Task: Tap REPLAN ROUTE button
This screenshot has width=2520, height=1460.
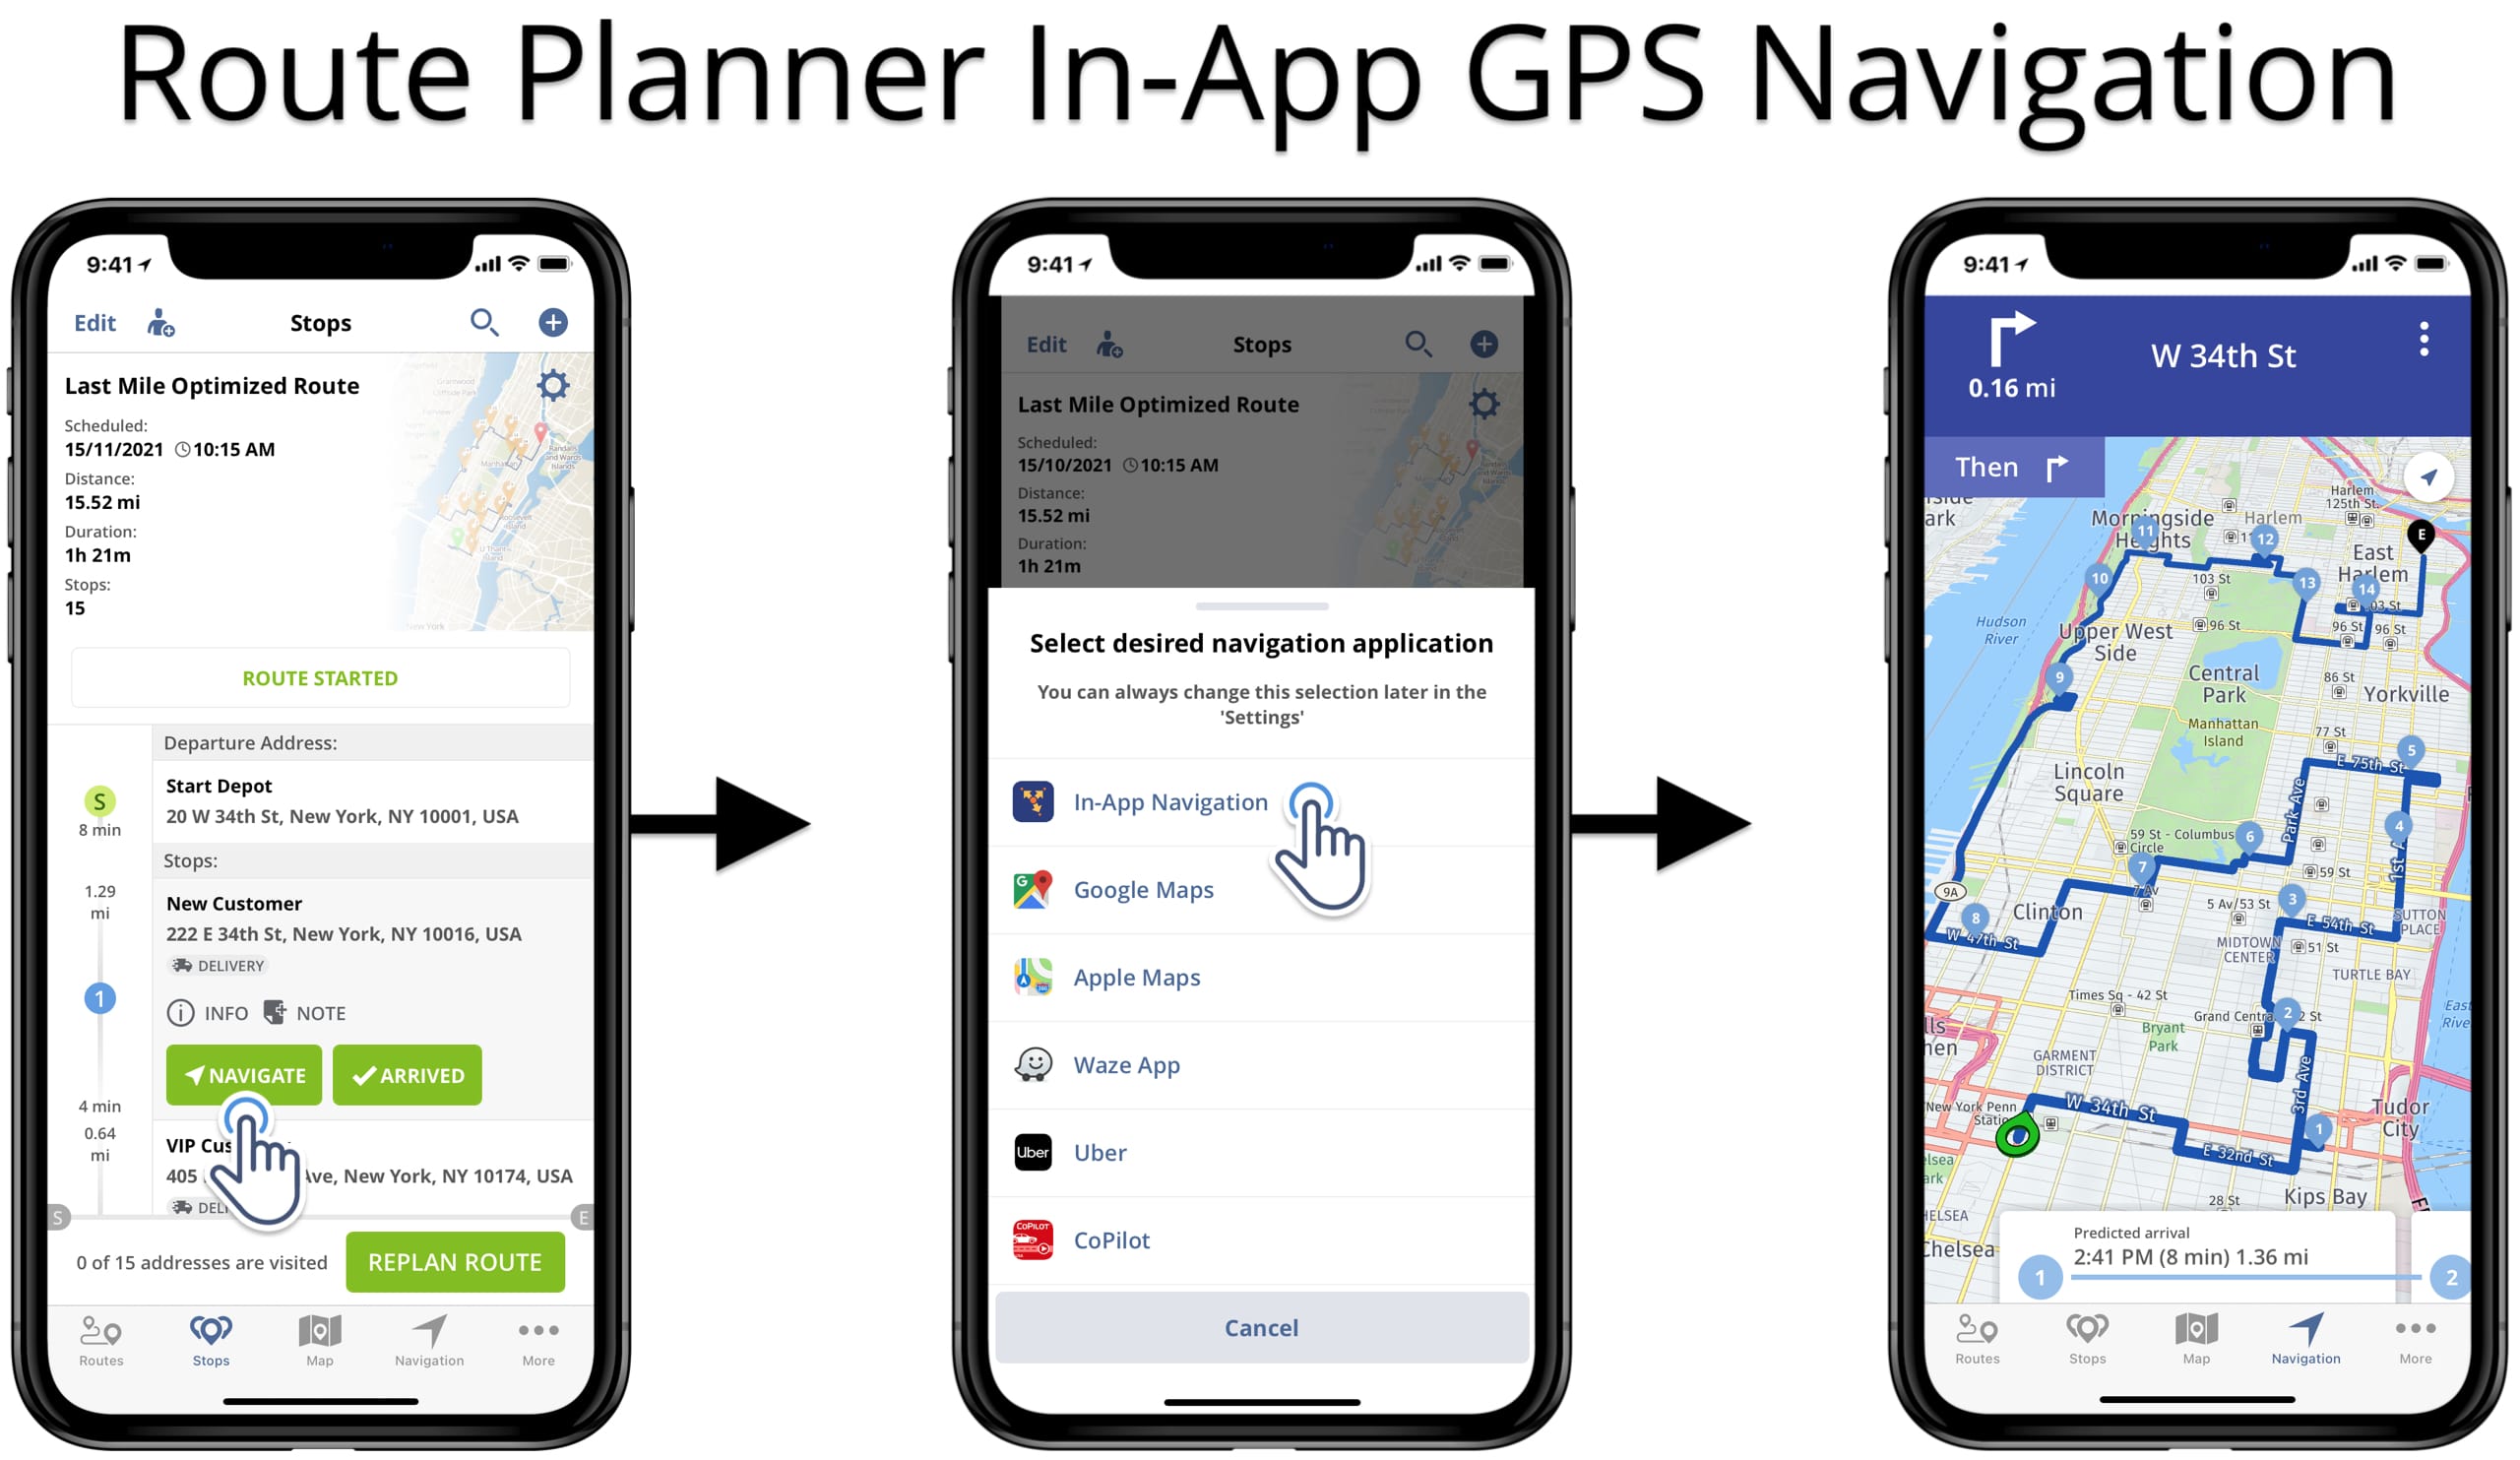Action: point(459,1258)
